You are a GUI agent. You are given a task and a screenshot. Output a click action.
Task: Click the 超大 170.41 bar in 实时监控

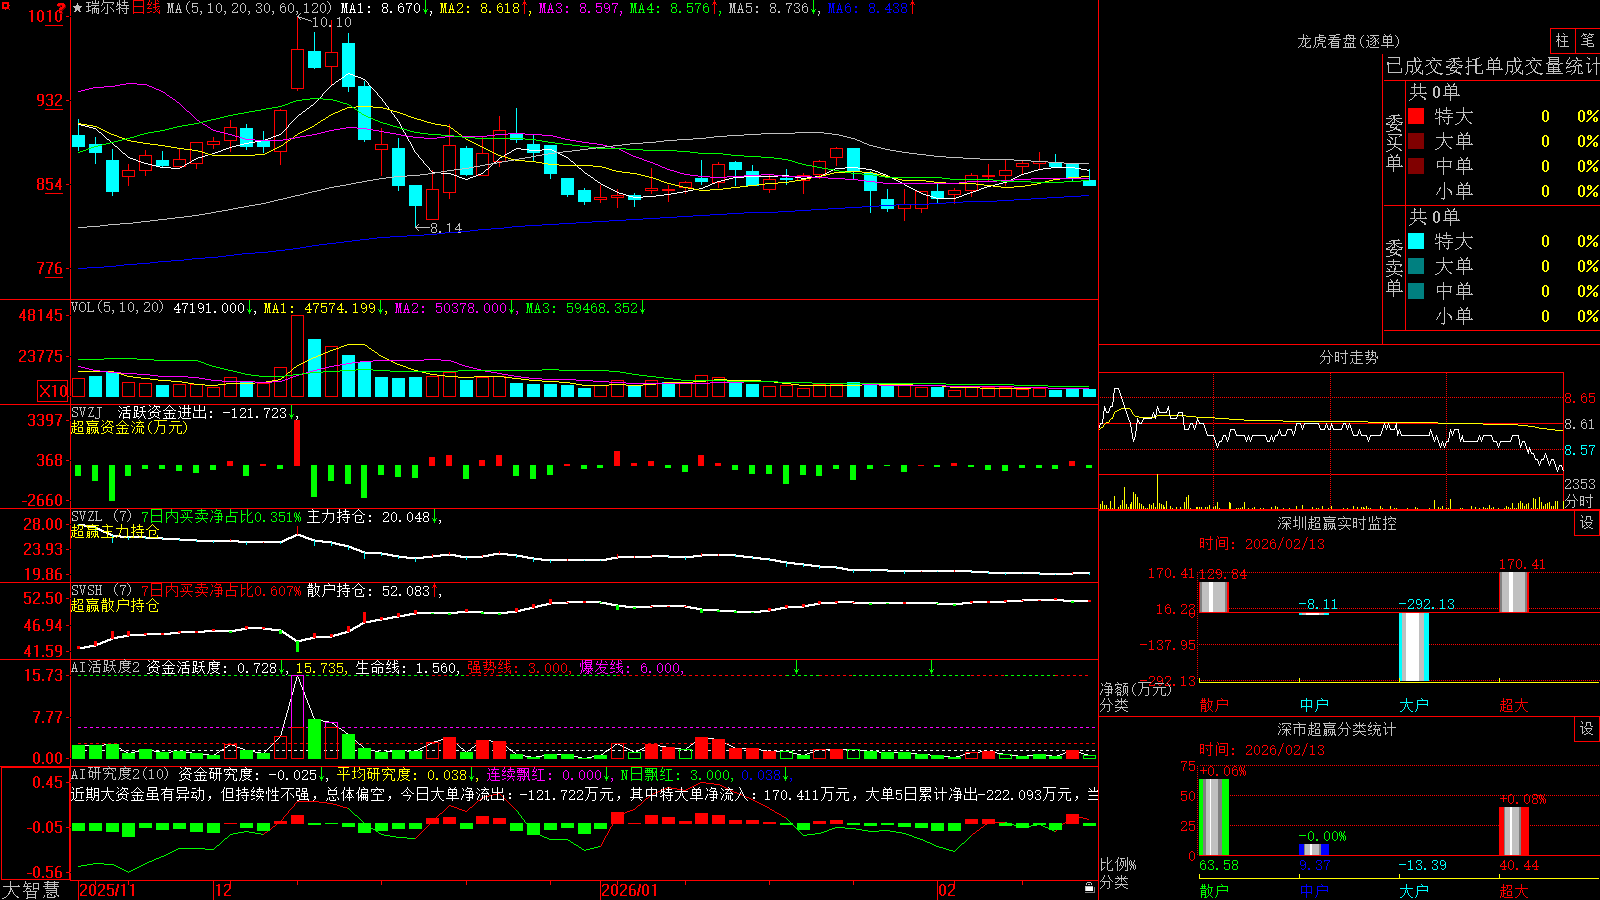1513,592
